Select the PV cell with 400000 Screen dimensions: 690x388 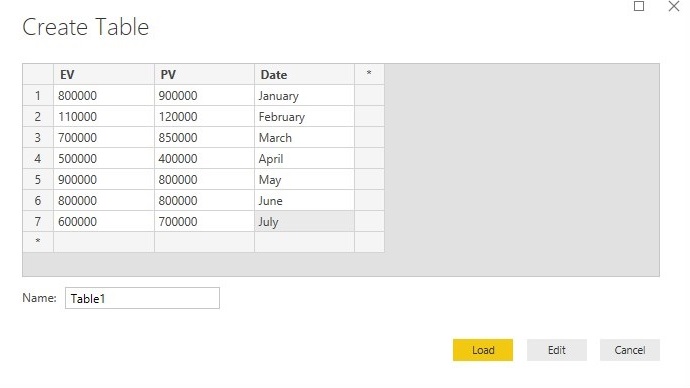coord(204,158)
